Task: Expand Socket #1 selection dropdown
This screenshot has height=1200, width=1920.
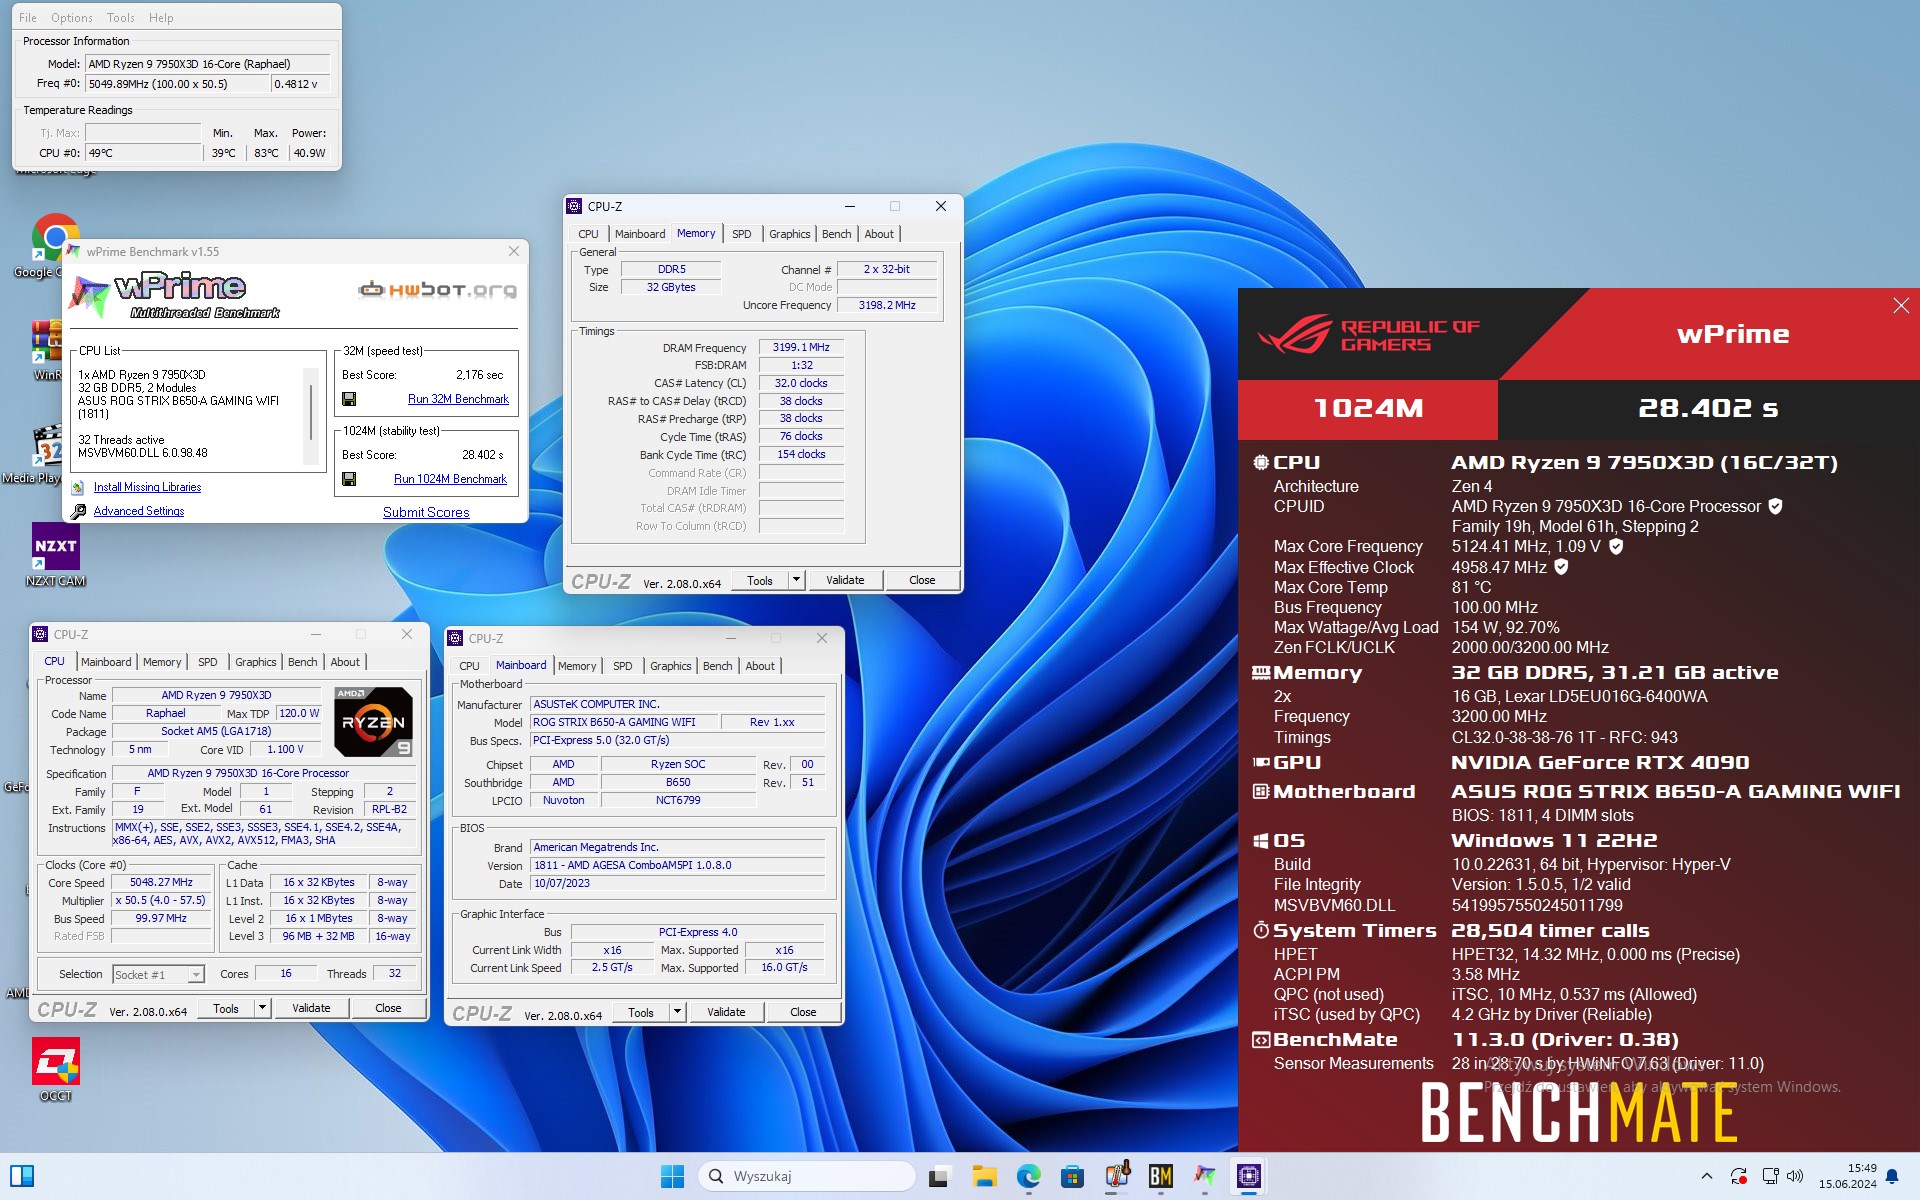Action: pos(196,974)
